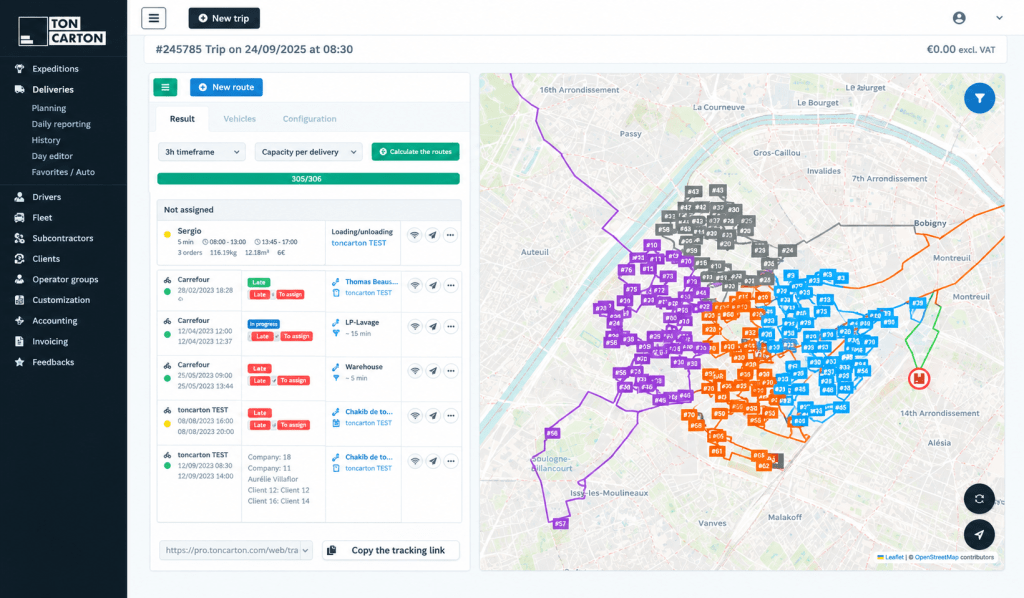Open more options for Warehouse delivery
Viewport: 1024px width, 598px height.
[451, 371]
